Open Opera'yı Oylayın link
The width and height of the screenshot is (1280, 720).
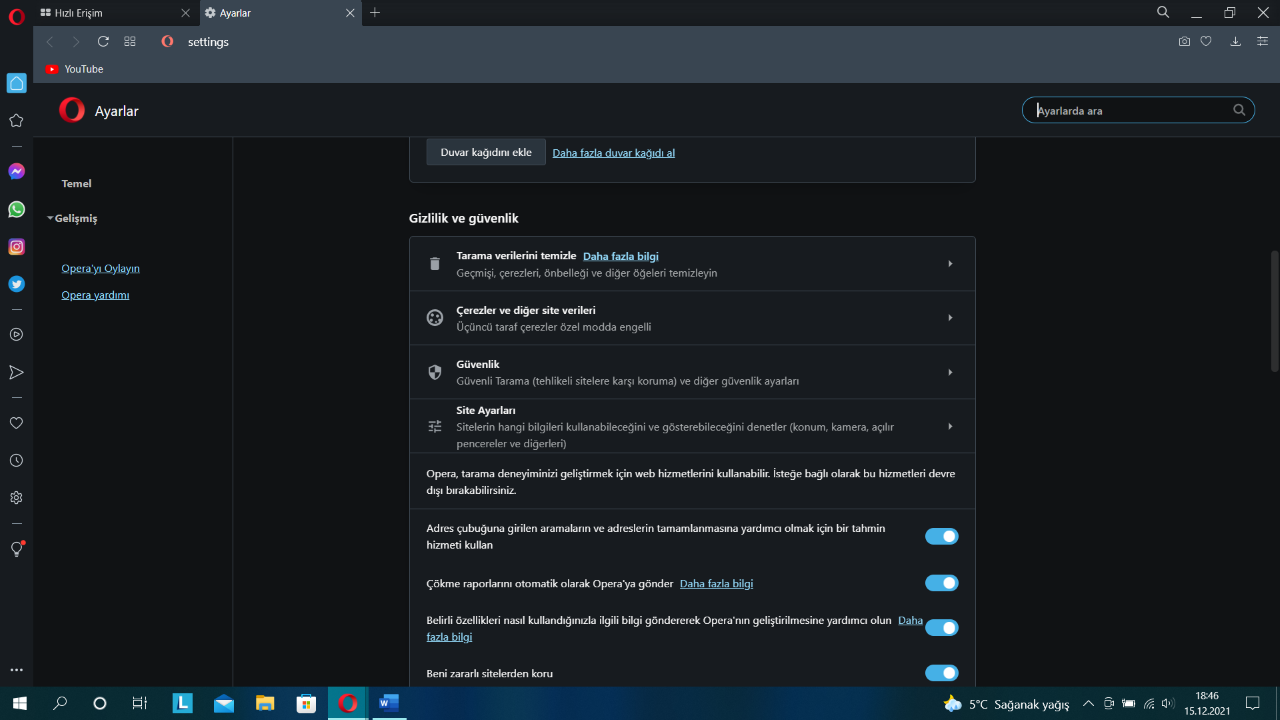coord(100,269)
